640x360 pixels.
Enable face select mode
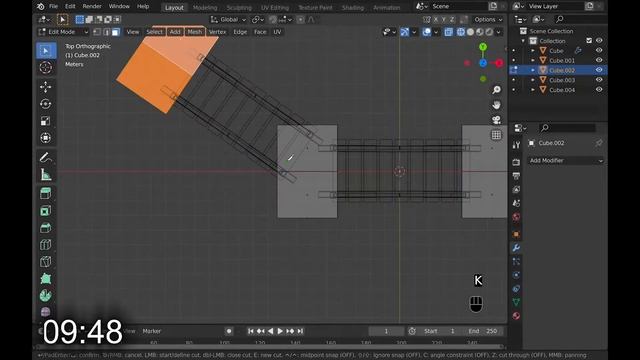click(x=116, y=32)
